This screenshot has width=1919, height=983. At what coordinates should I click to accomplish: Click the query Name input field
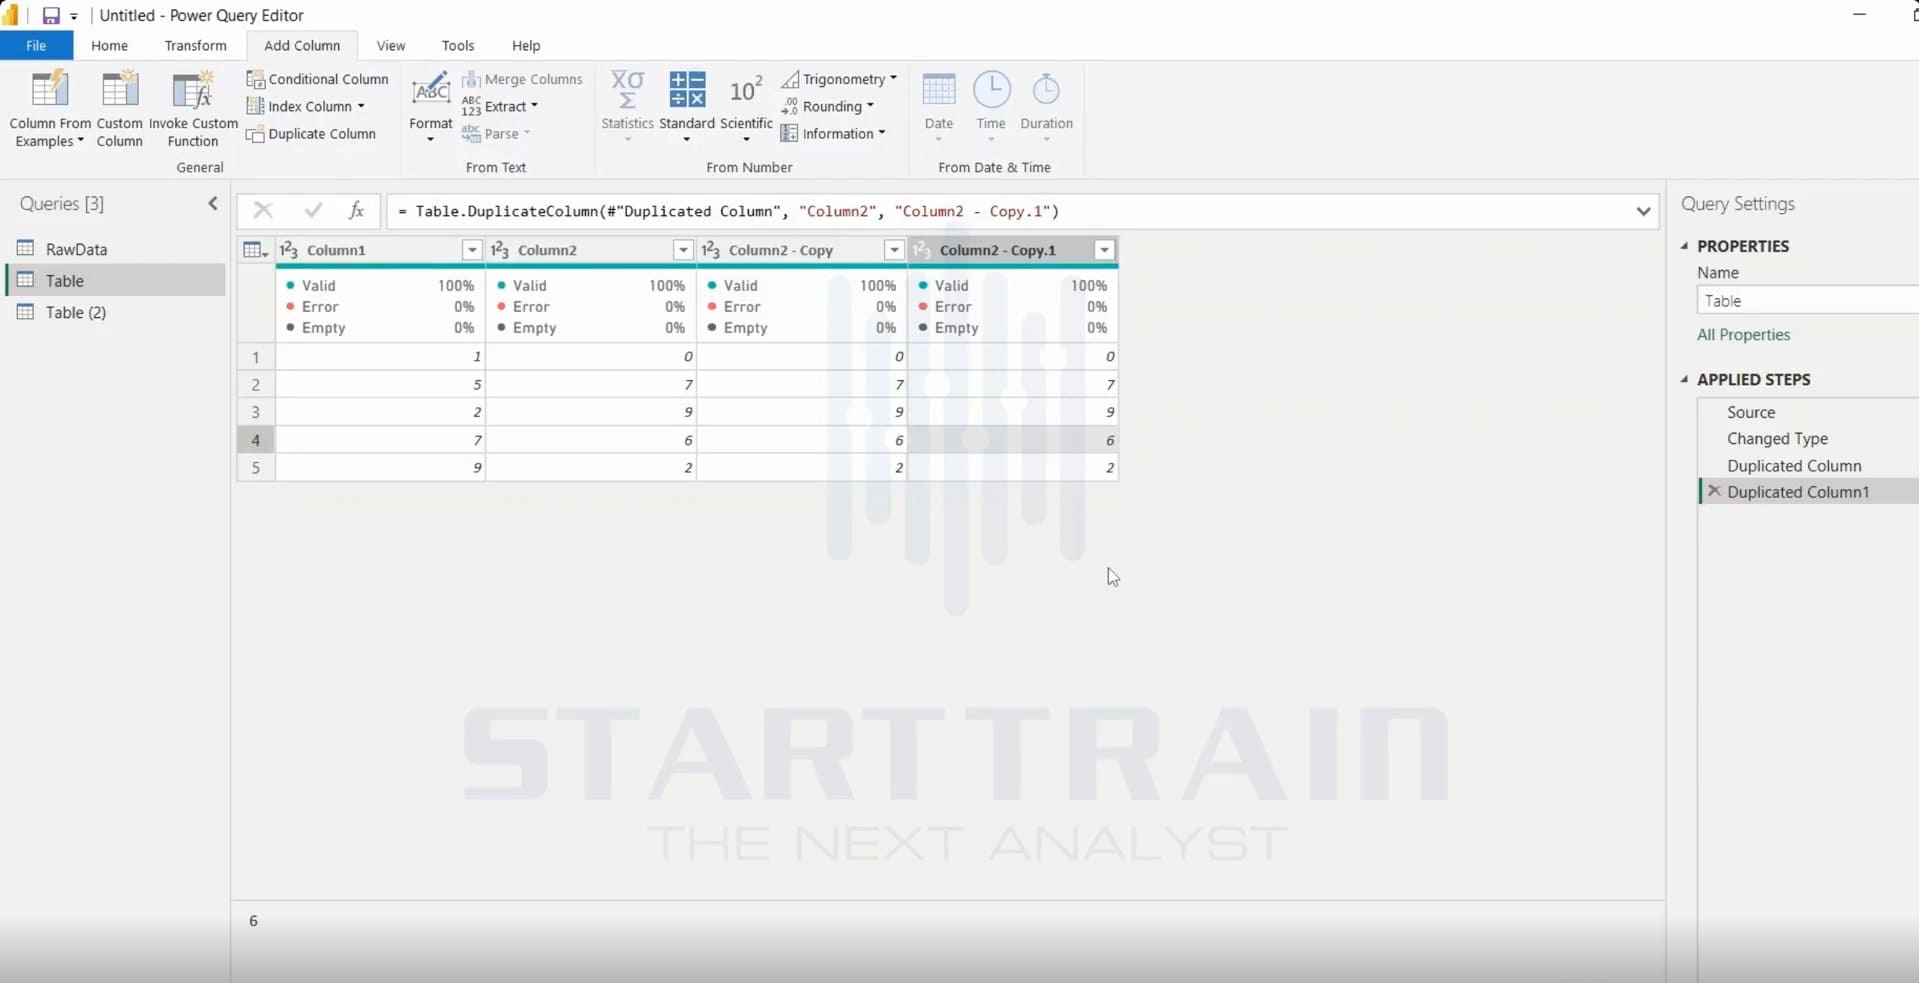click(1808, 301)
